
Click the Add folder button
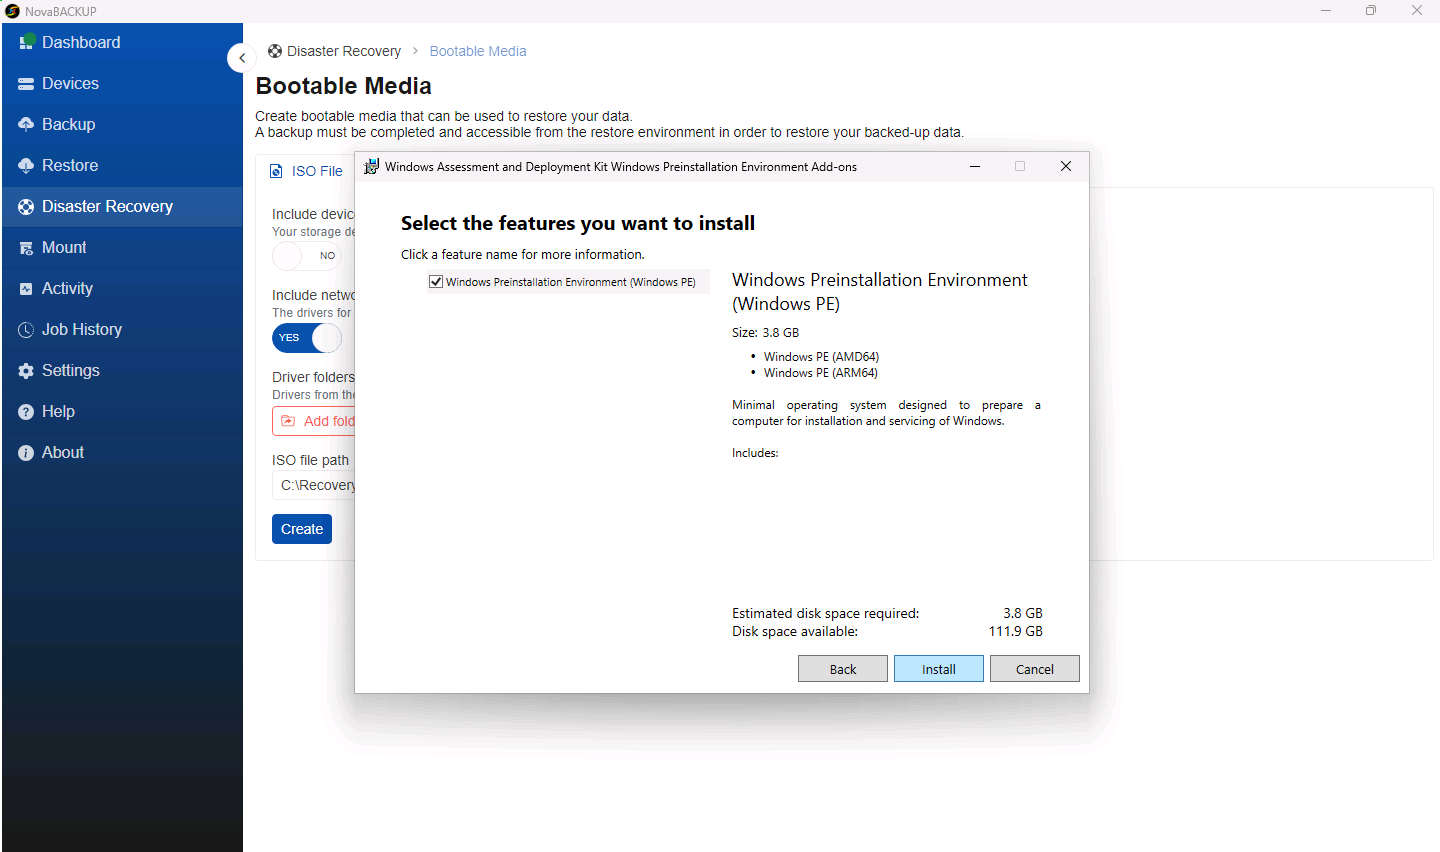point(314,421)
